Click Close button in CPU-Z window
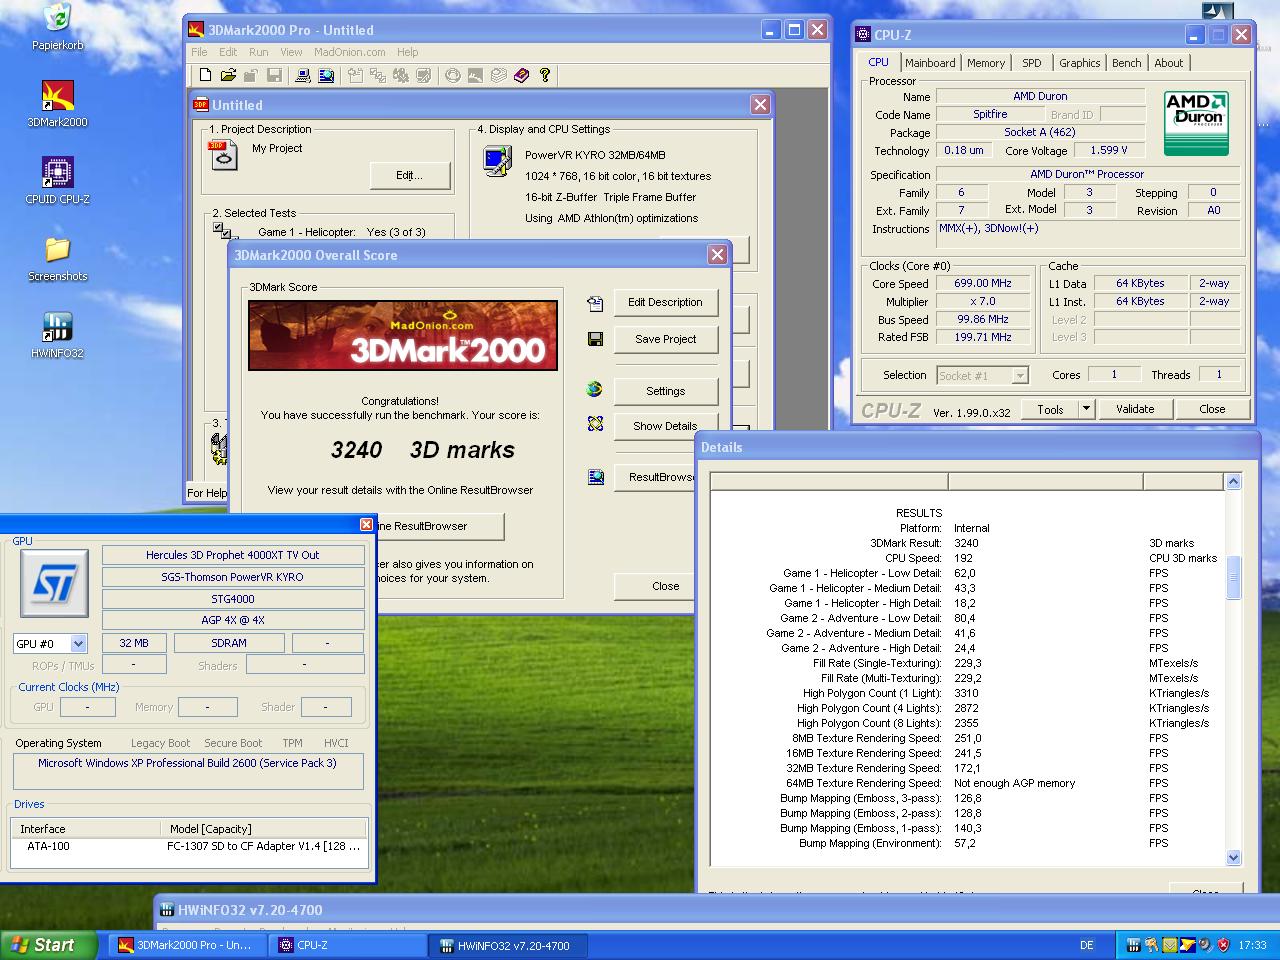Image resolution: width=1280 pixels, height=960 pixels. [x=1212, y=409]
